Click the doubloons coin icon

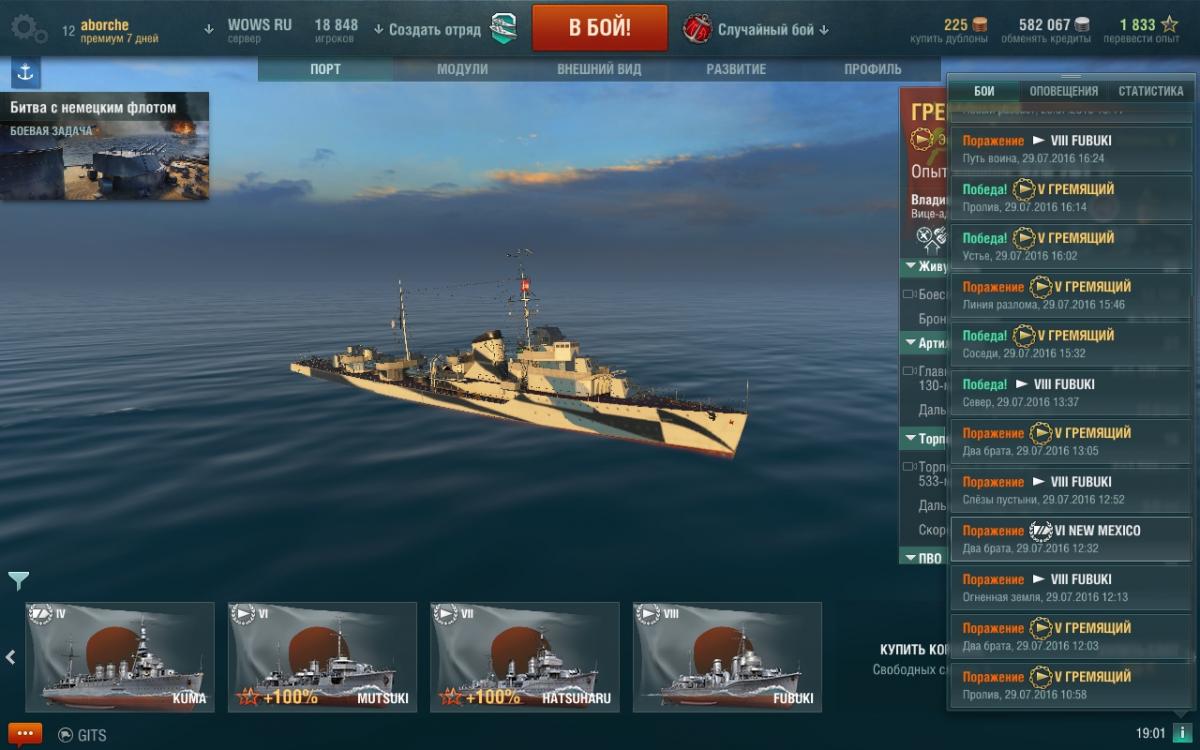pyautogui.click(x=980, y=25)
